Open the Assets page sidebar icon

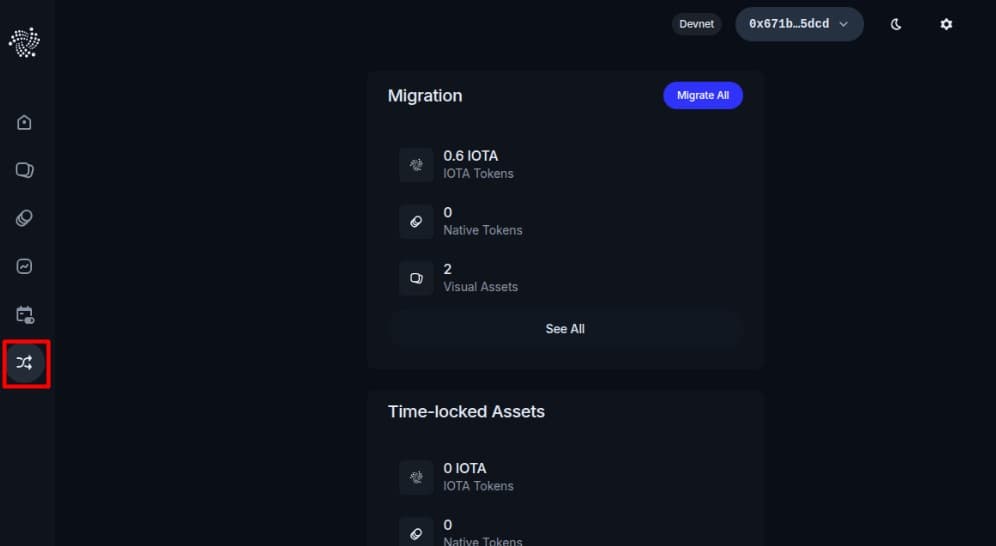25,170
